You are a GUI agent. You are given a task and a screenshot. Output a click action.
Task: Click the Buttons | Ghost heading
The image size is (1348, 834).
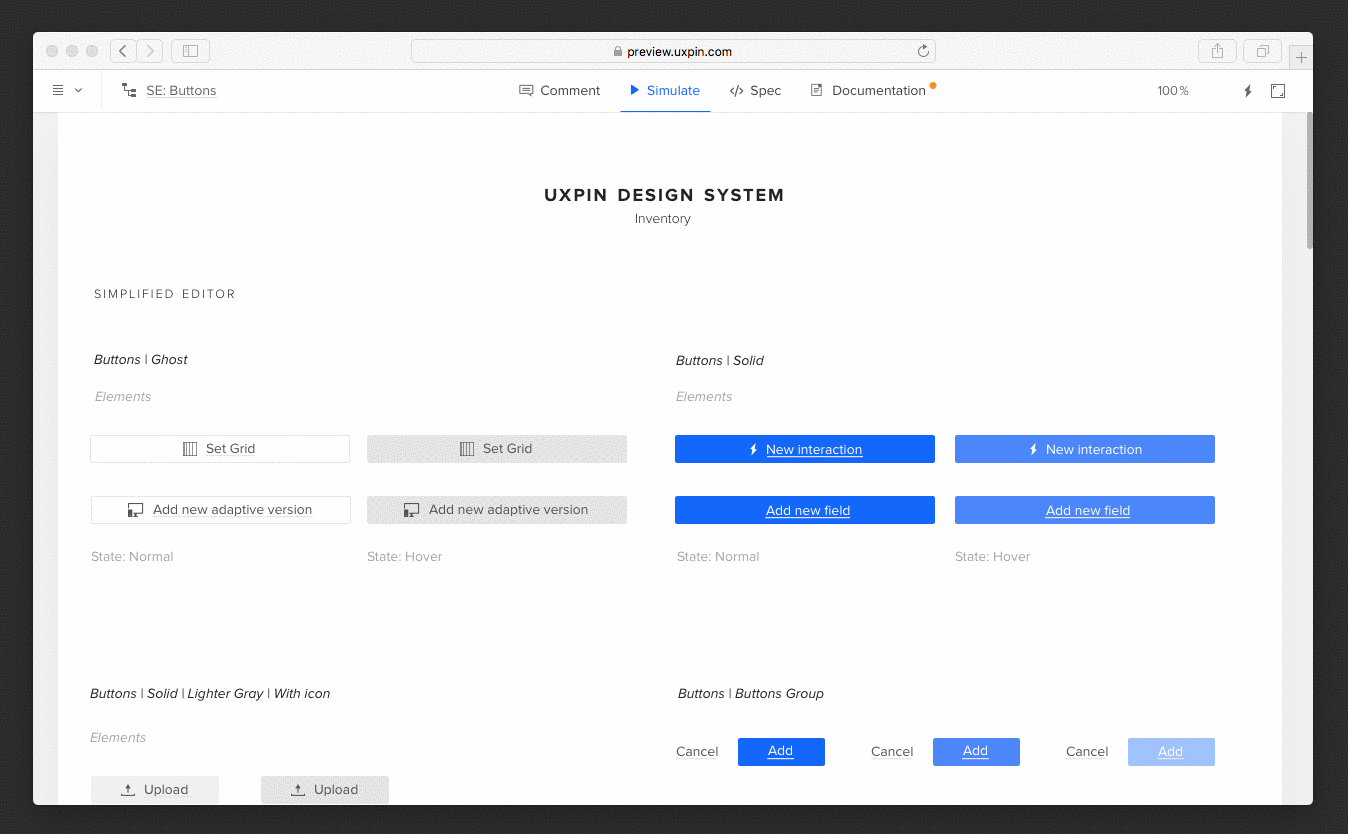(141, 359)
